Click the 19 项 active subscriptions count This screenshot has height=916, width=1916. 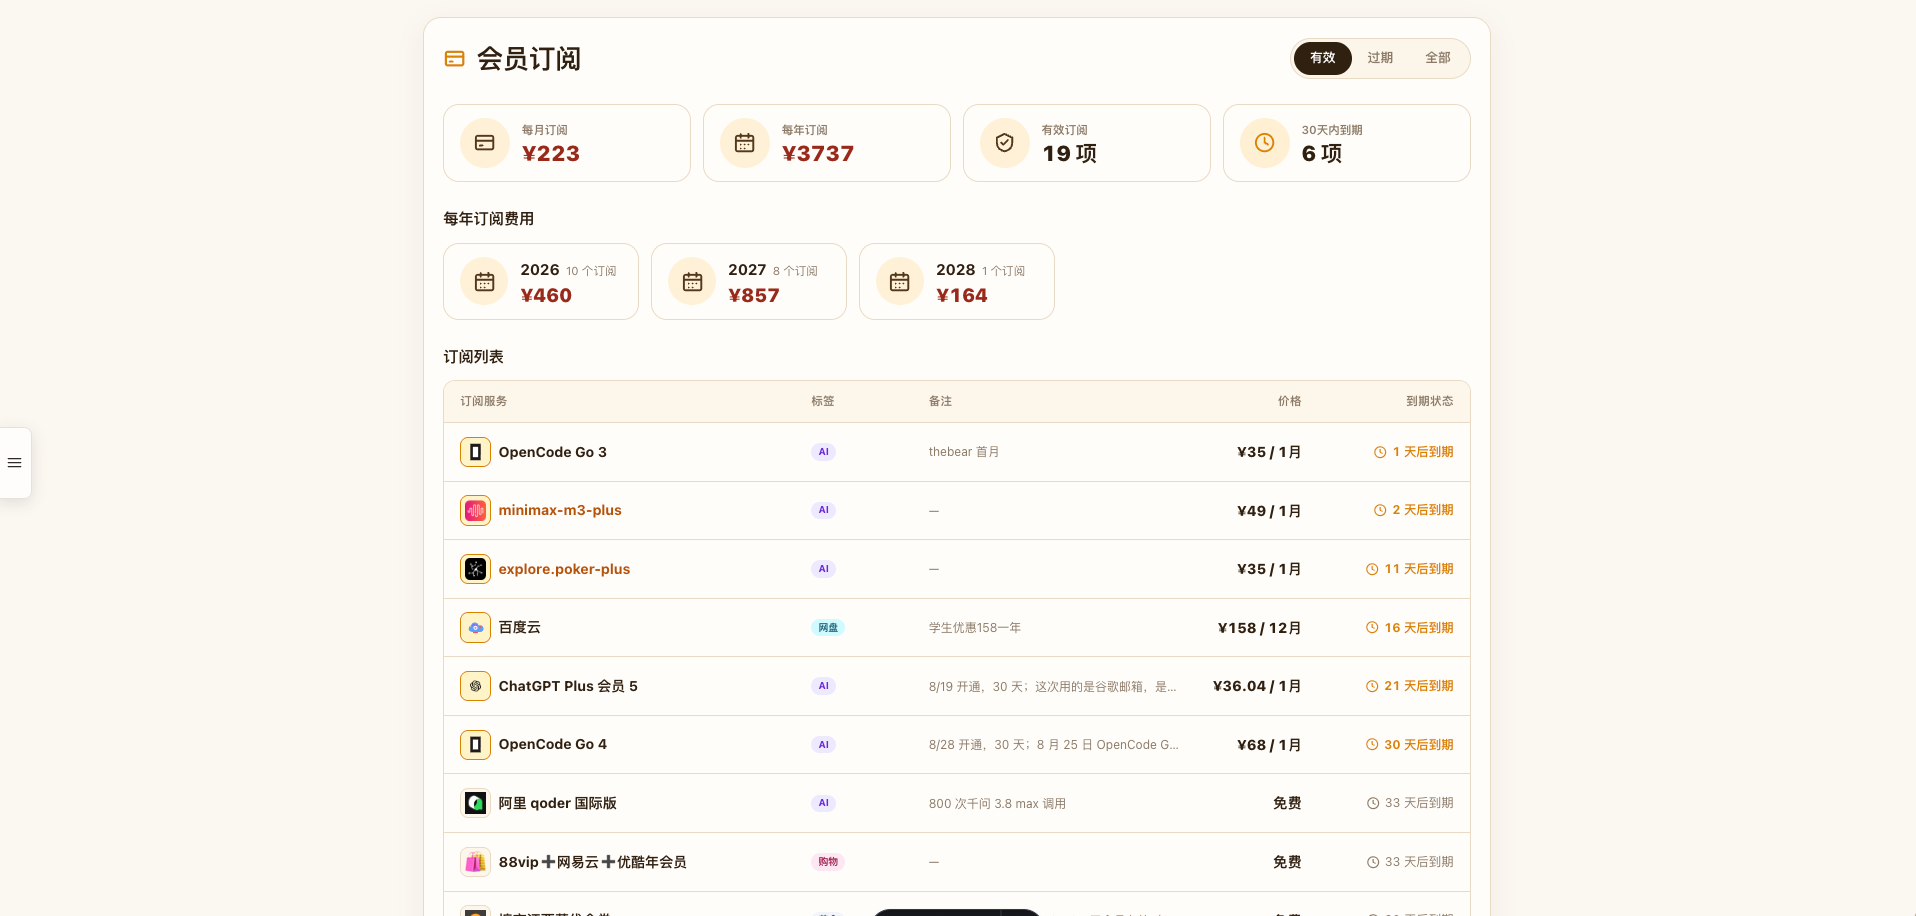coord(1070,154)
